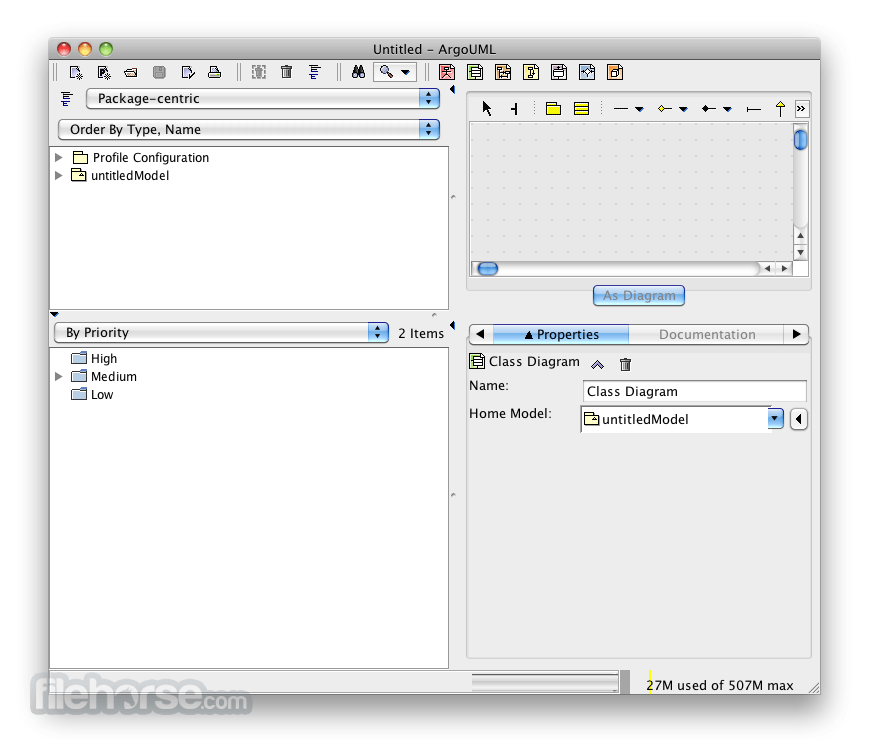Image resolution: width=875 pixels, height=745 pixels.
Task: Create a new Activity diagram
Action: (x=586, y=72)
